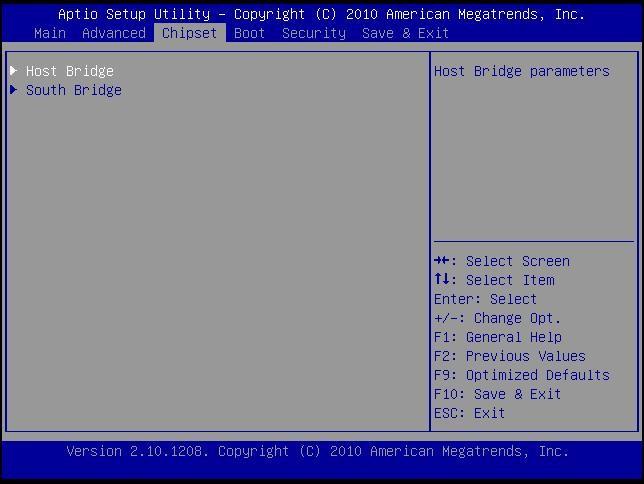
Task: Open the South Bridge submenu label
Action: 74,90
